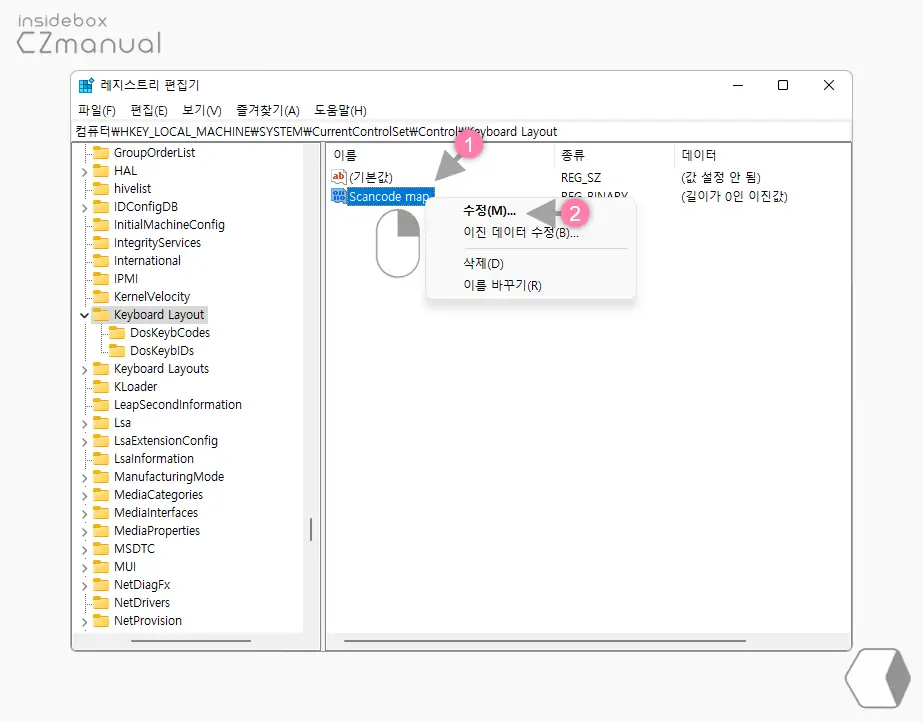Expand the Keyboard Layouts node
The height and width of the screenshot is (722, 923).
86,368
